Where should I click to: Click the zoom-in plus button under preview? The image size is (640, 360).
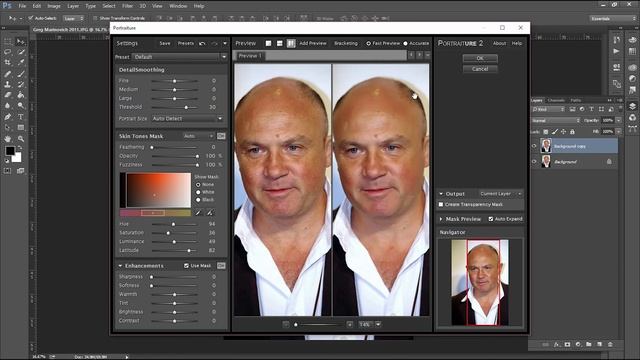coord(350,324)
